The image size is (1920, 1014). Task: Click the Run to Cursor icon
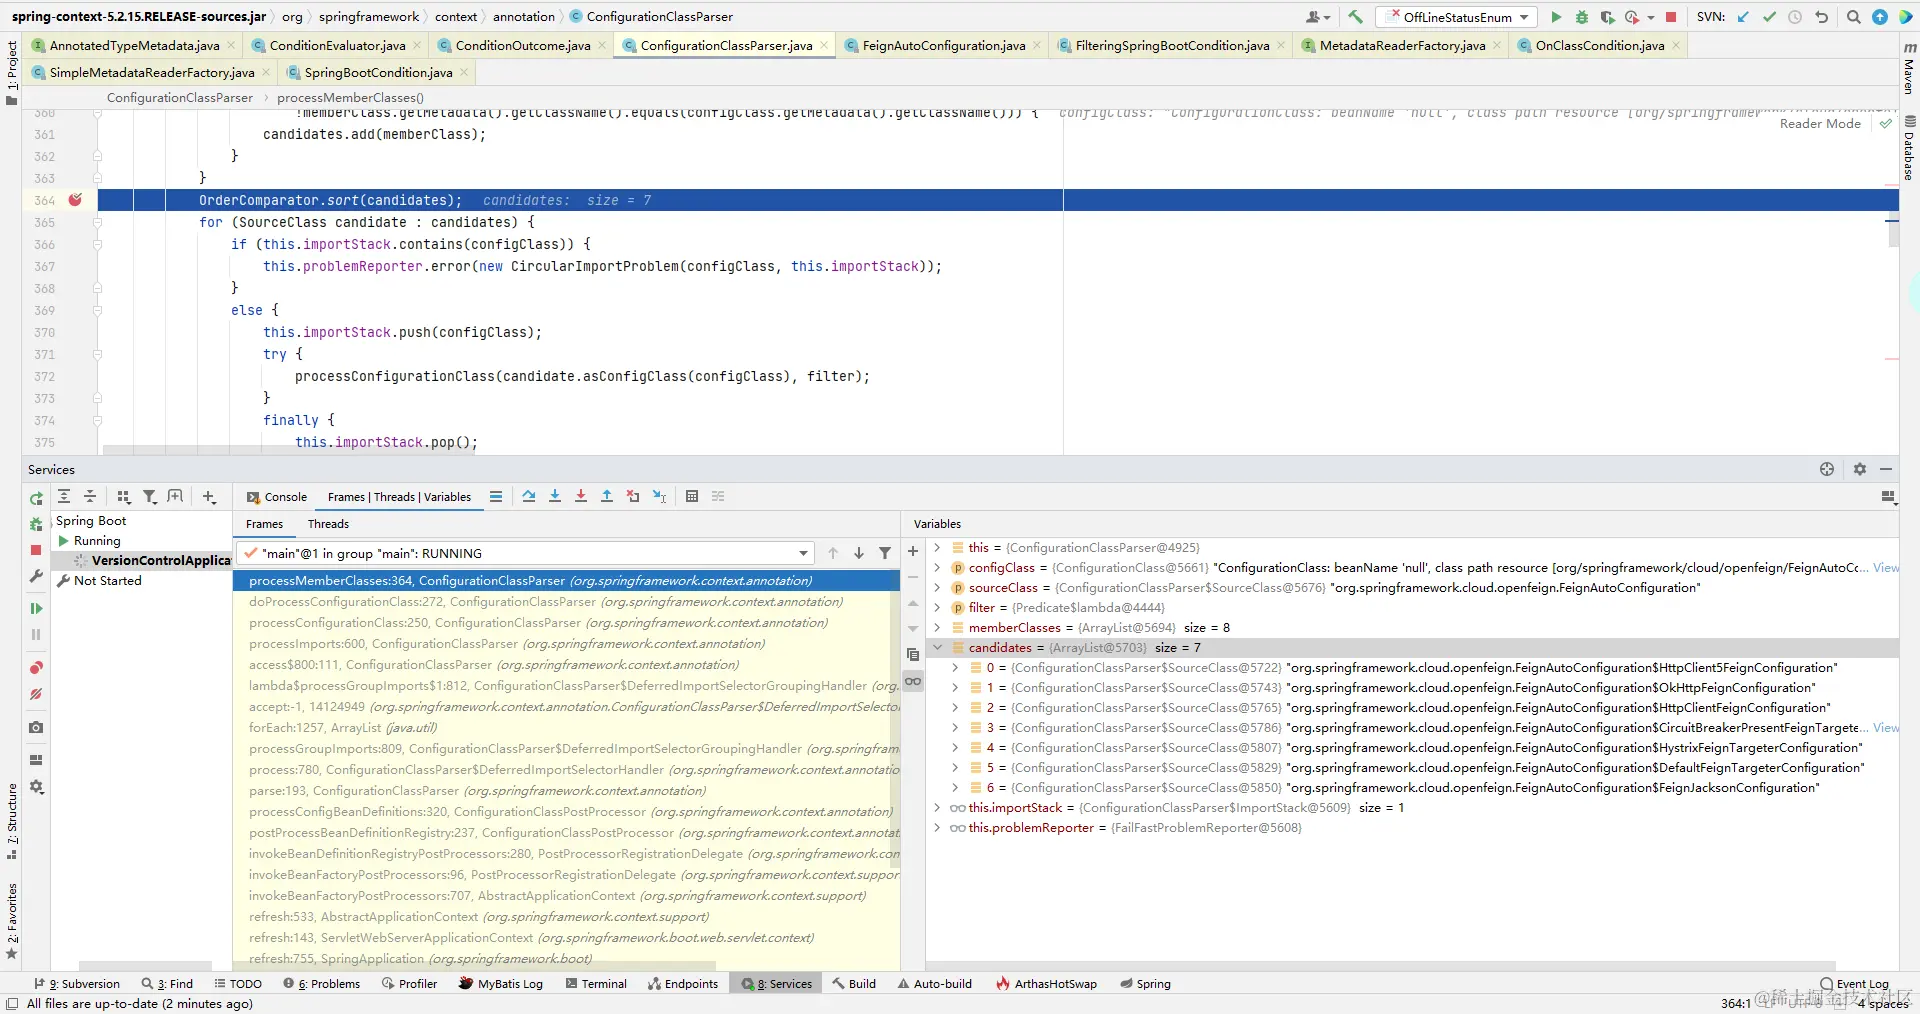tap(659, 496)
